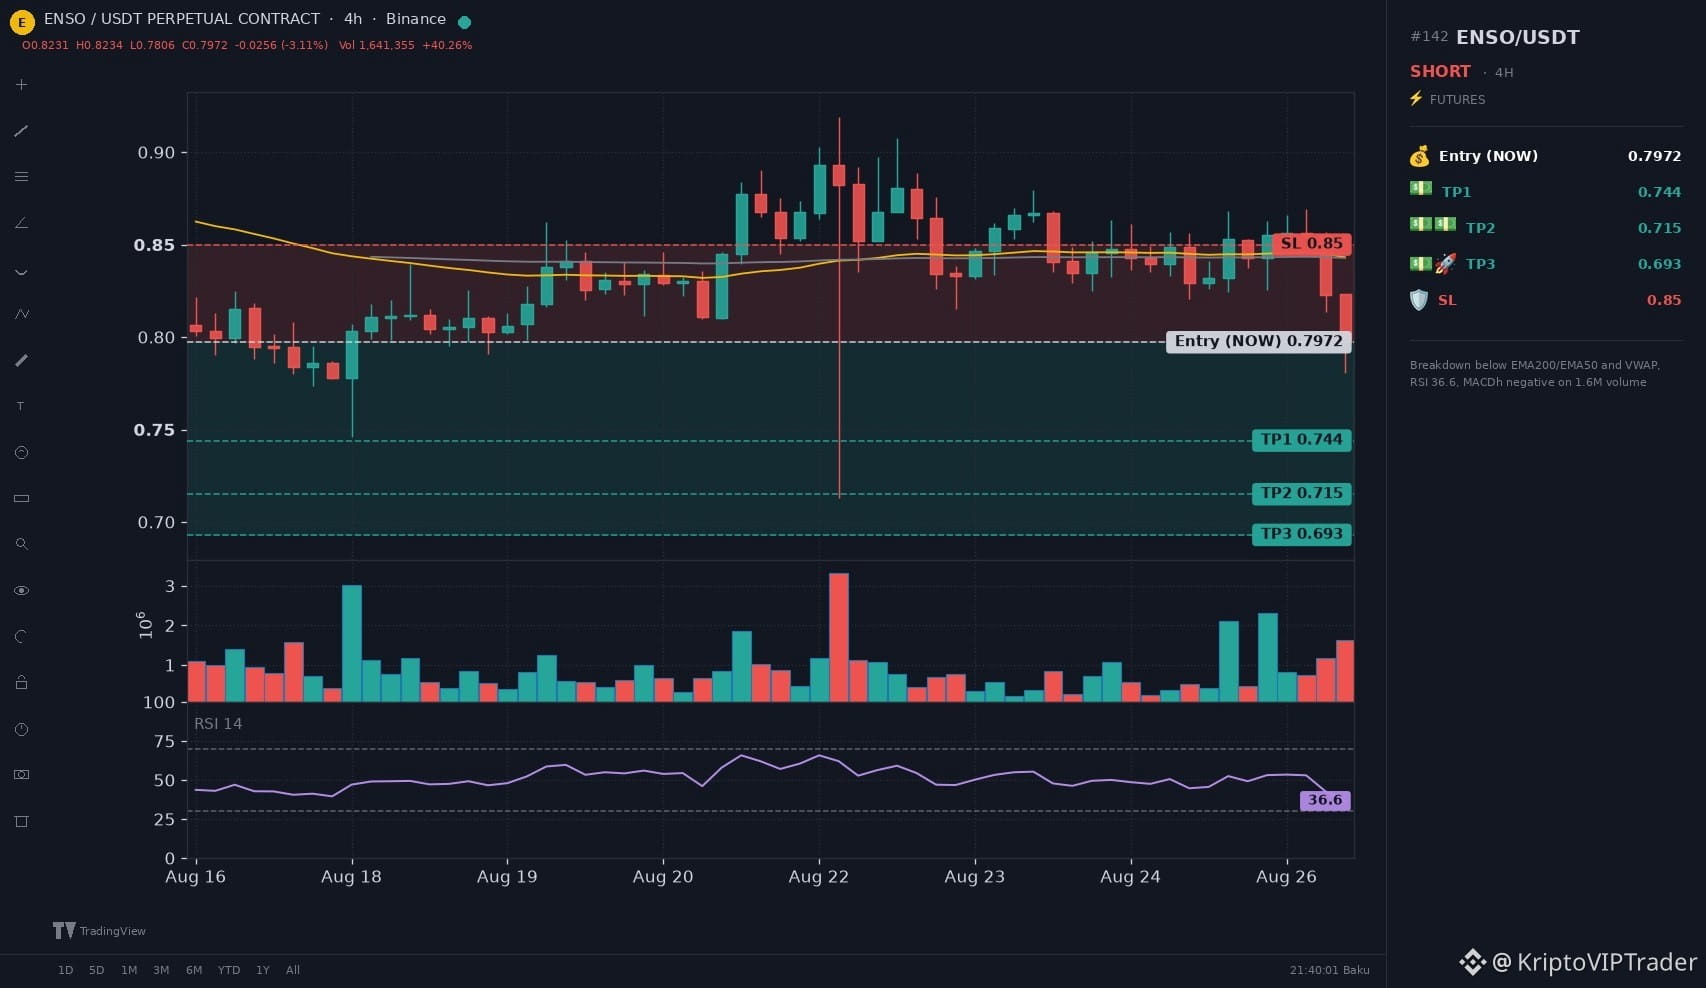Viewport: 1706px width, 988px height.
Task: Click the purple 36.6 RSI value tag
Action: click(1325, 800)
